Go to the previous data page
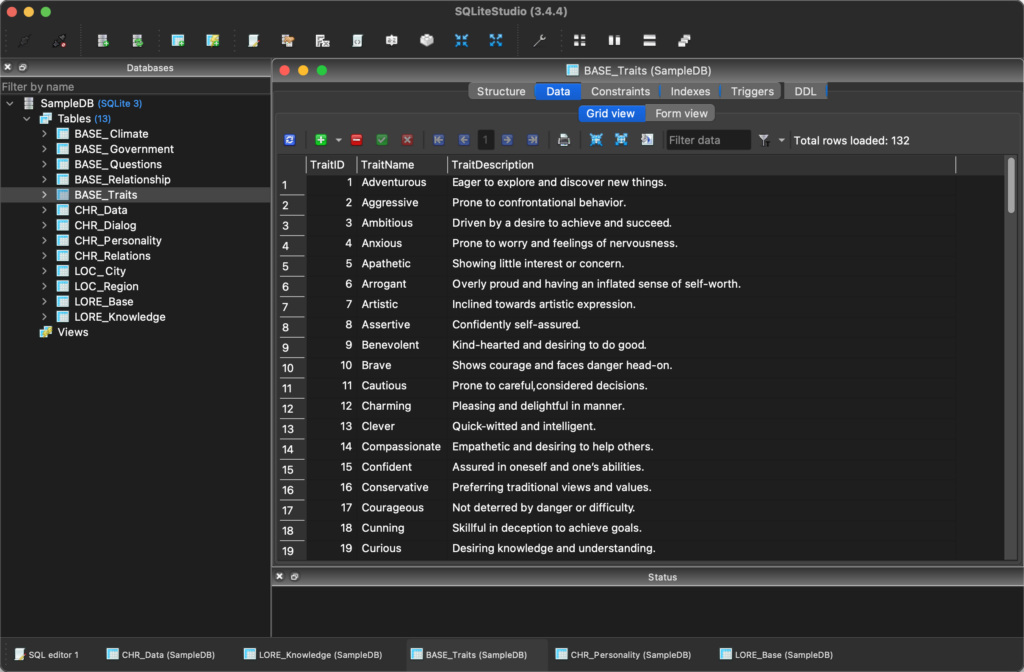Viewport: 1024px width, 672px height. coord(464,140)
